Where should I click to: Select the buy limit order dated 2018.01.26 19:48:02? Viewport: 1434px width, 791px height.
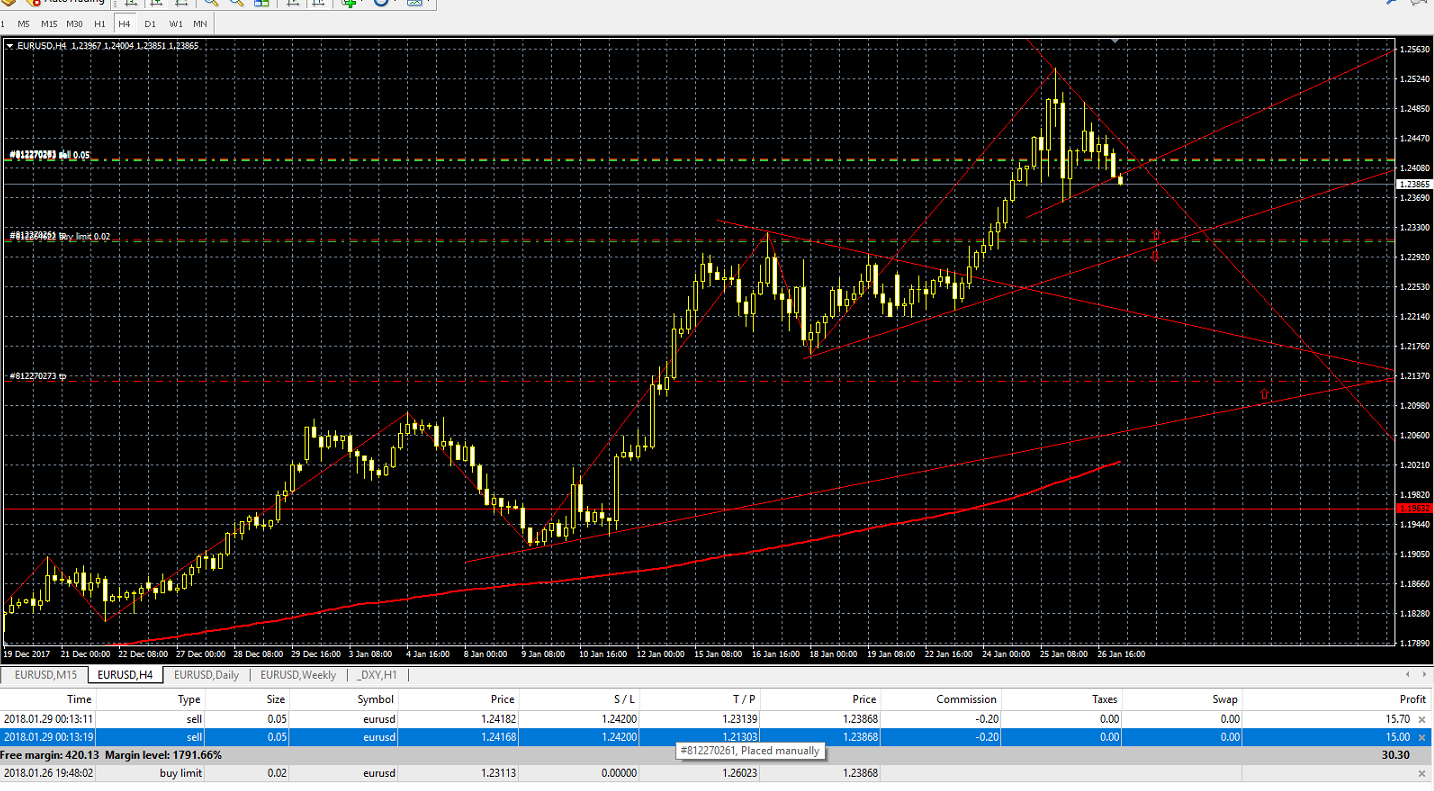click(x=716, y=773)
